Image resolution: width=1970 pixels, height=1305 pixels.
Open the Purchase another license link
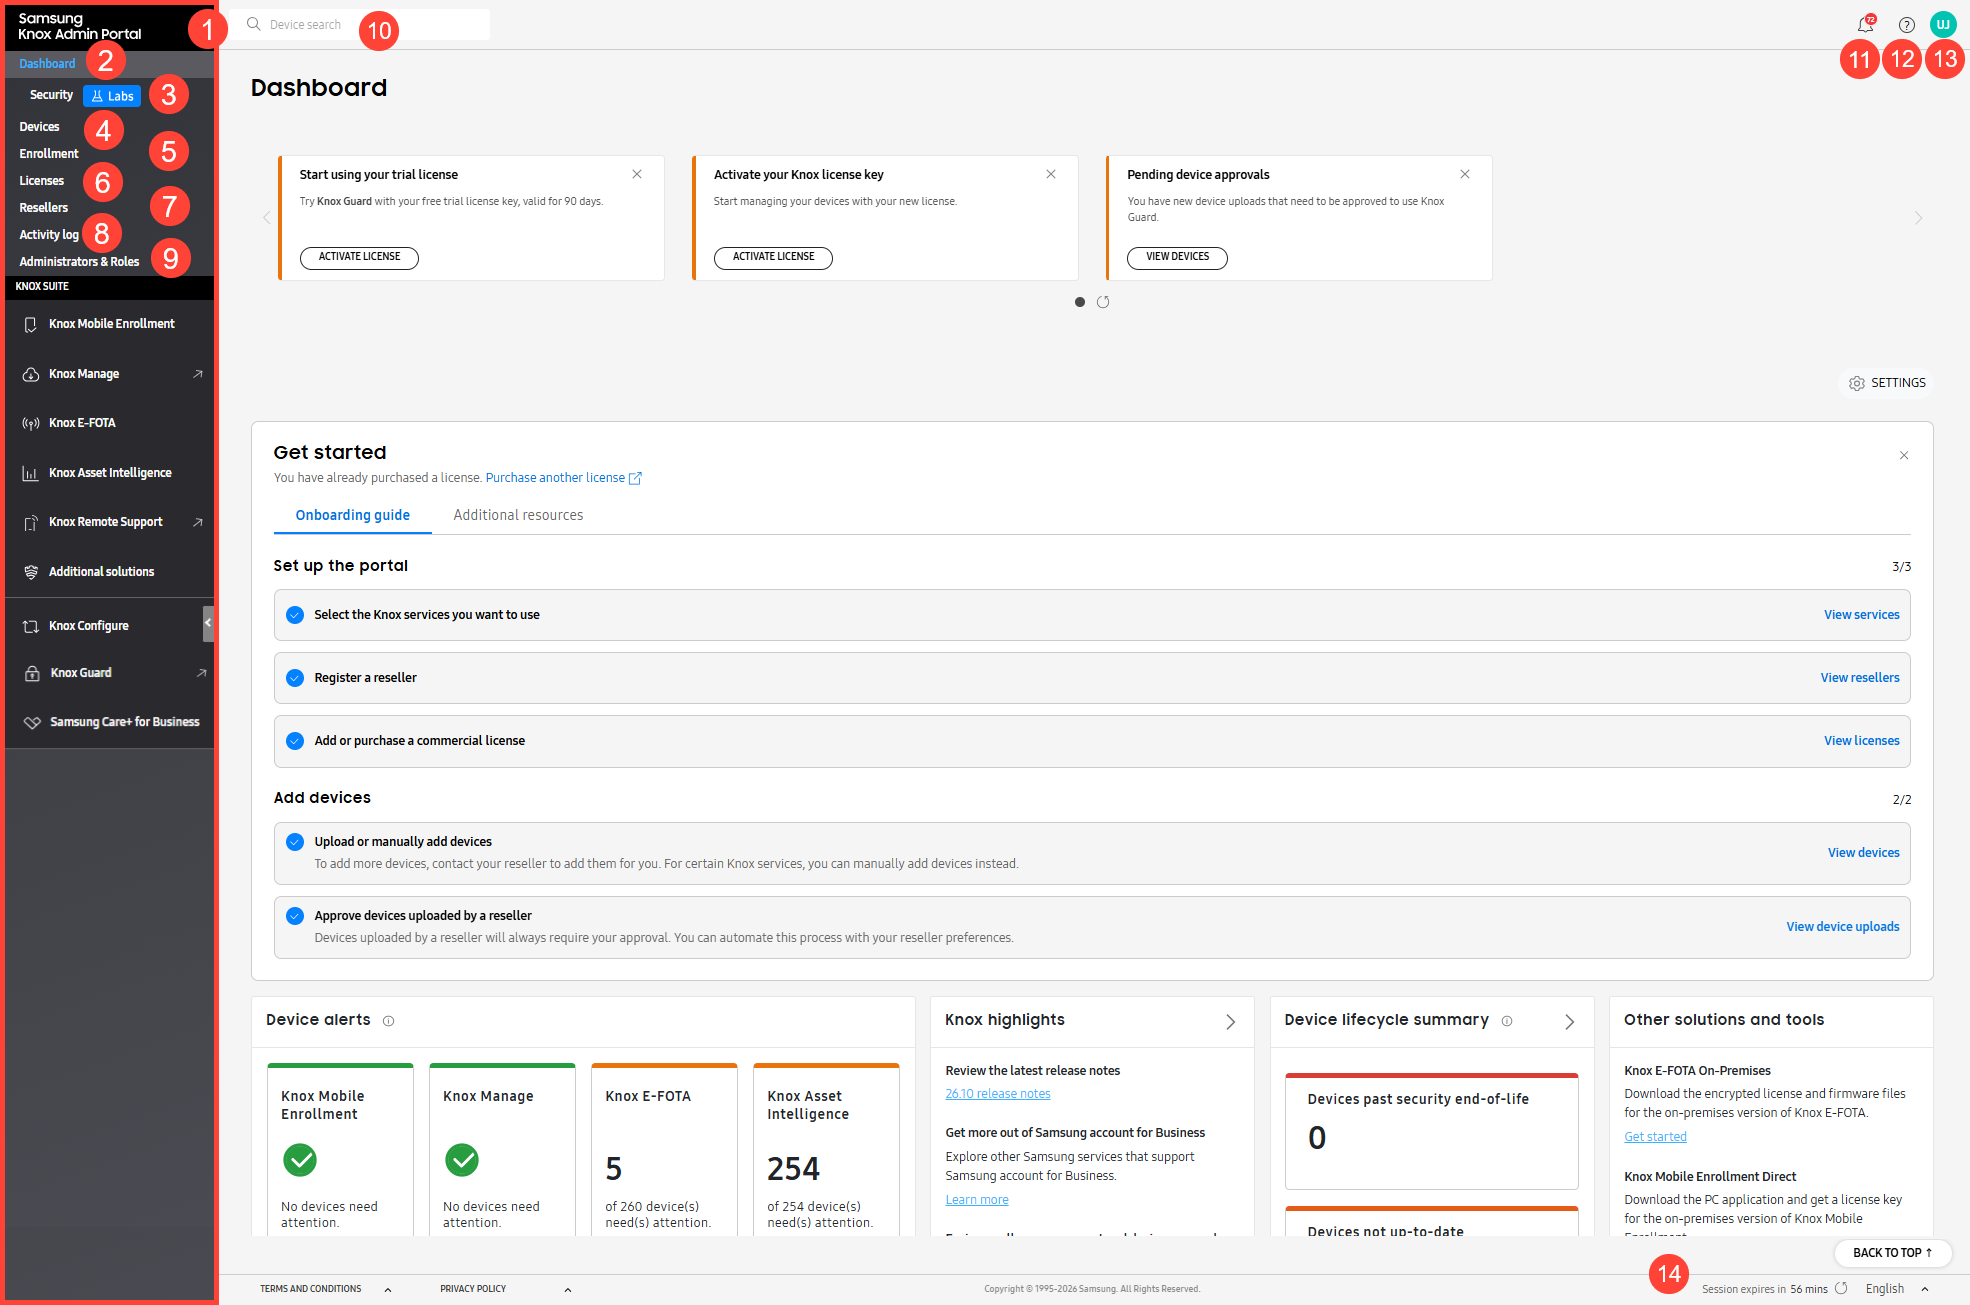pos(563,478)
